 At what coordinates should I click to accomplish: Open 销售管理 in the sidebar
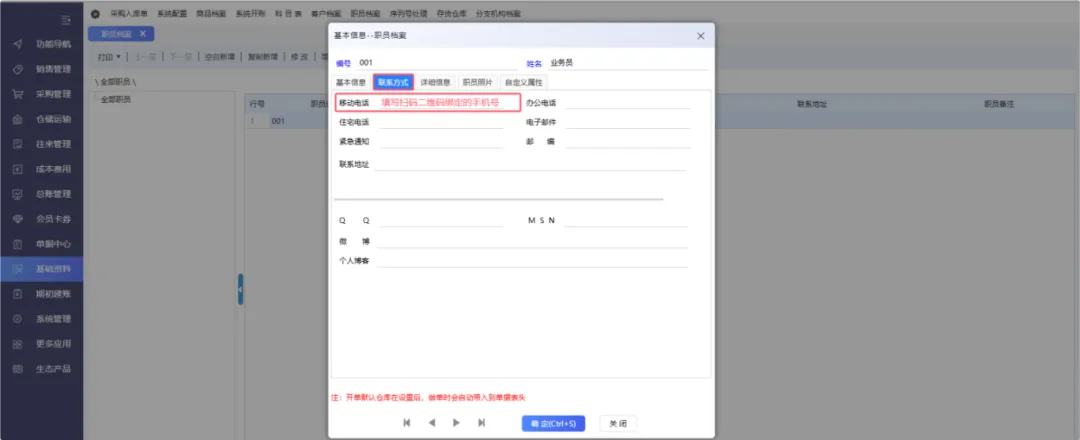point(53,70)
